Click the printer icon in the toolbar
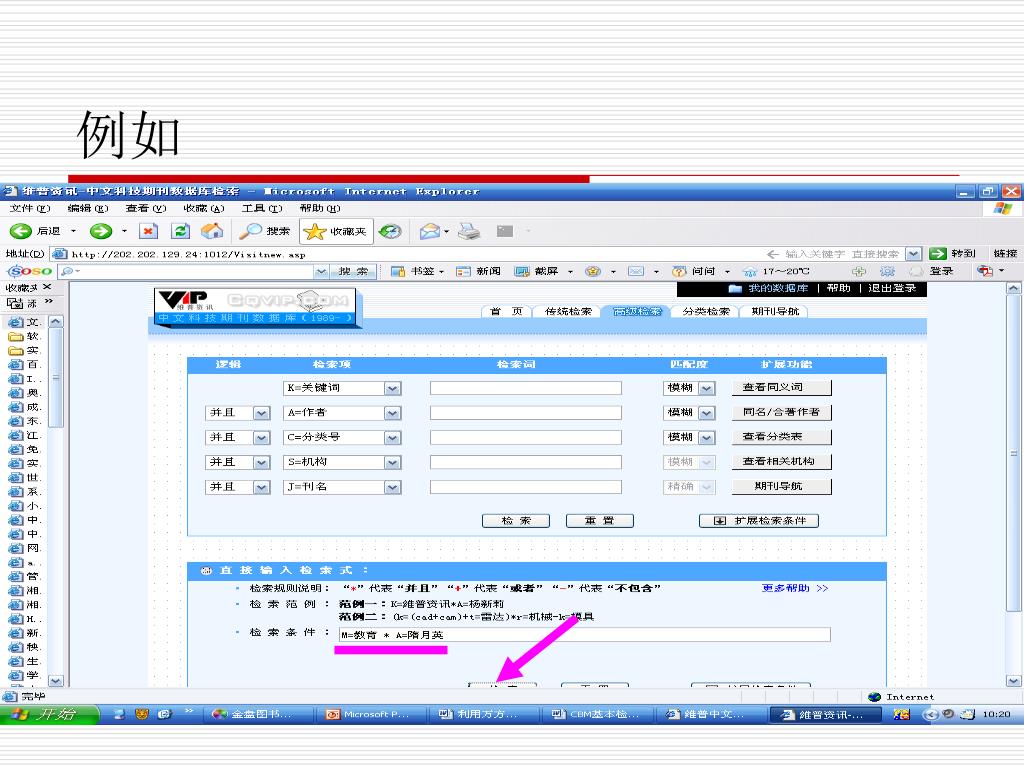Image resolution: width=1024 pixels, height=768 pixels. coord(469,231)
